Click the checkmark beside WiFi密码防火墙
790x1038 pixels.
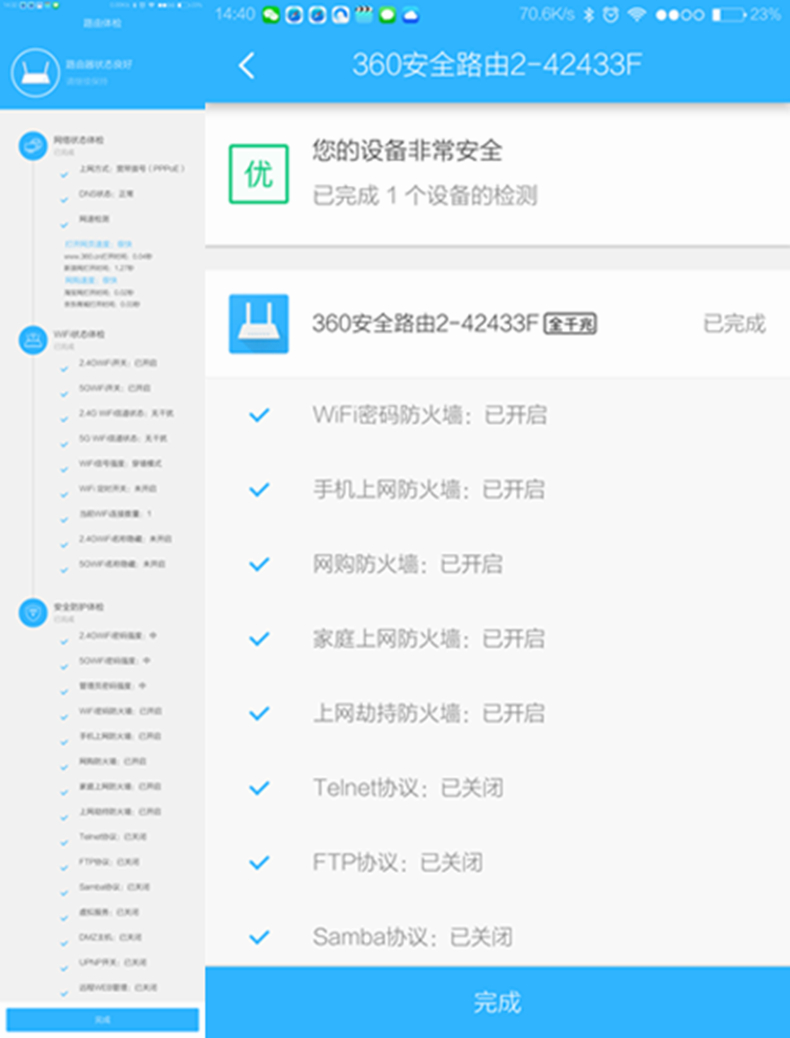pyautogui.click(x=259, y=415)
